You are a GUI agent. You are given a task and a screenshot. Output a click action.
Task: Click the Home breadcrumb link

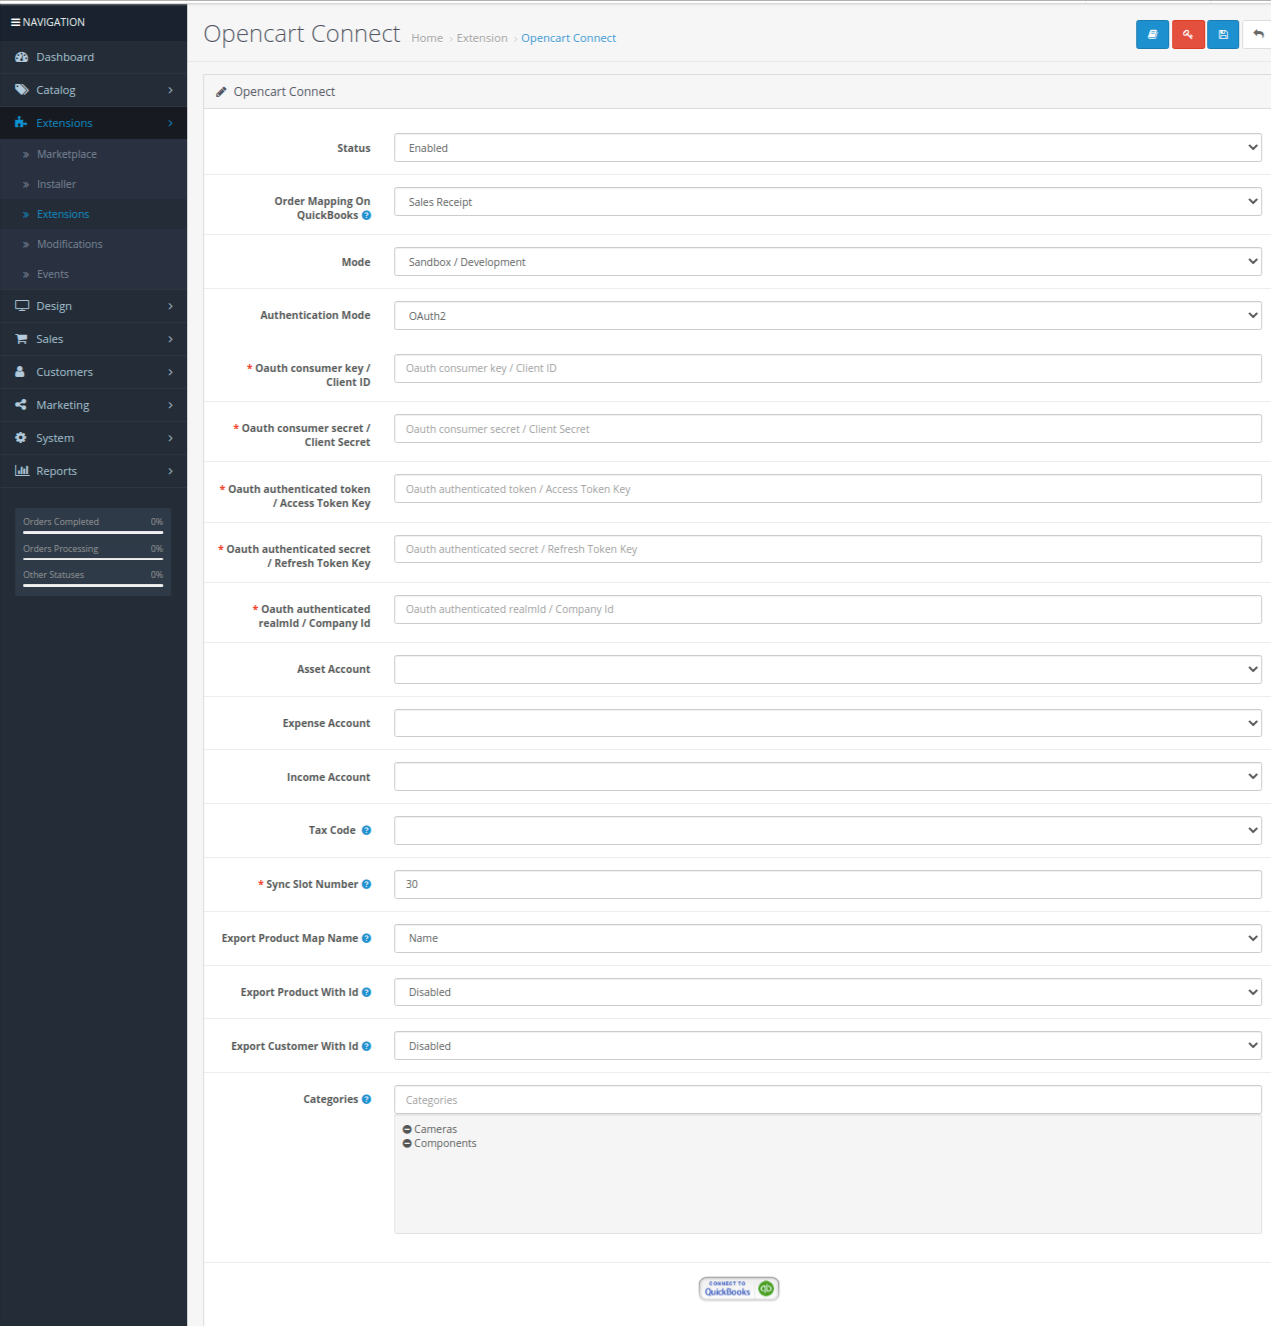click(x=427, y=38)
